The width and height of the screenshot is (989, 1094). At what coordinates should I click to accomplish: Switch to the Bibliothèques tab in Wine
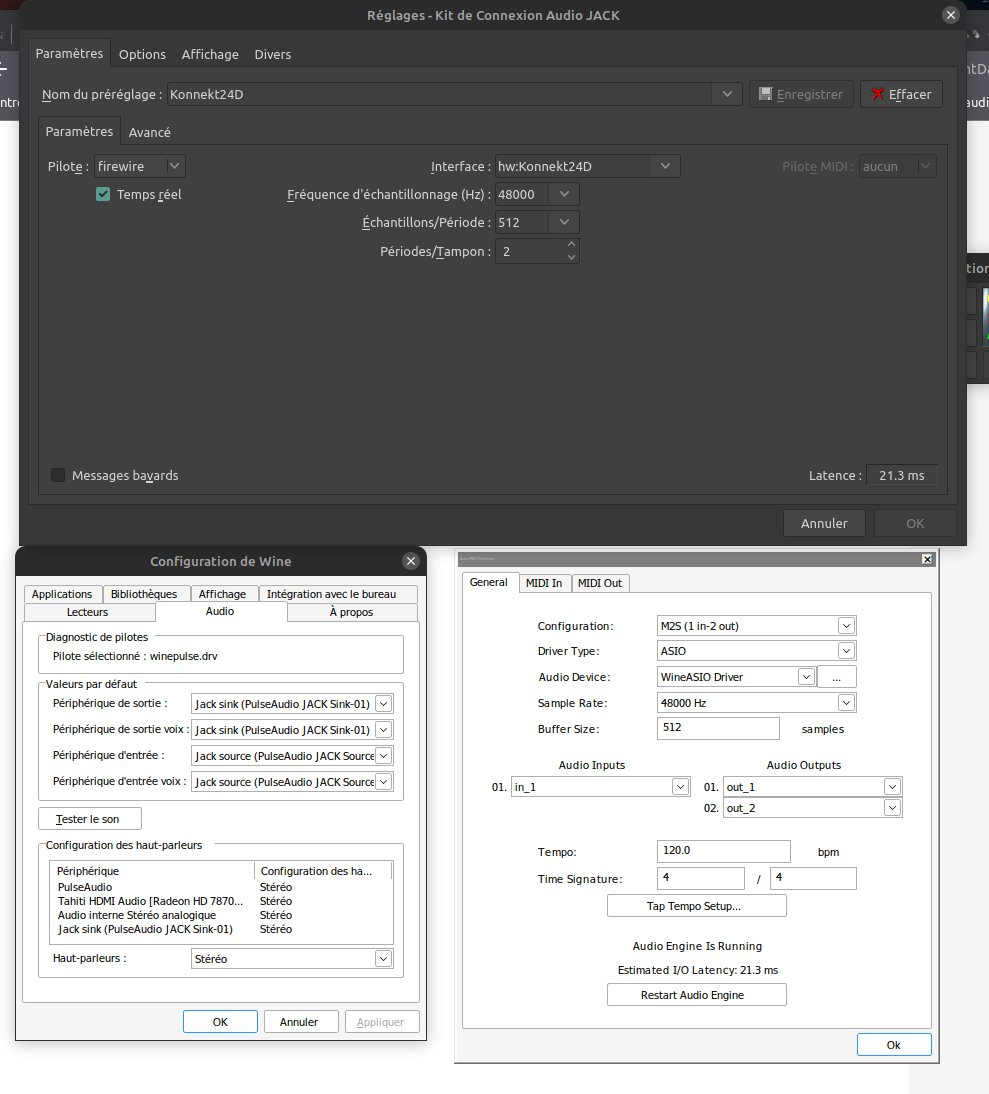coord(144,594)
